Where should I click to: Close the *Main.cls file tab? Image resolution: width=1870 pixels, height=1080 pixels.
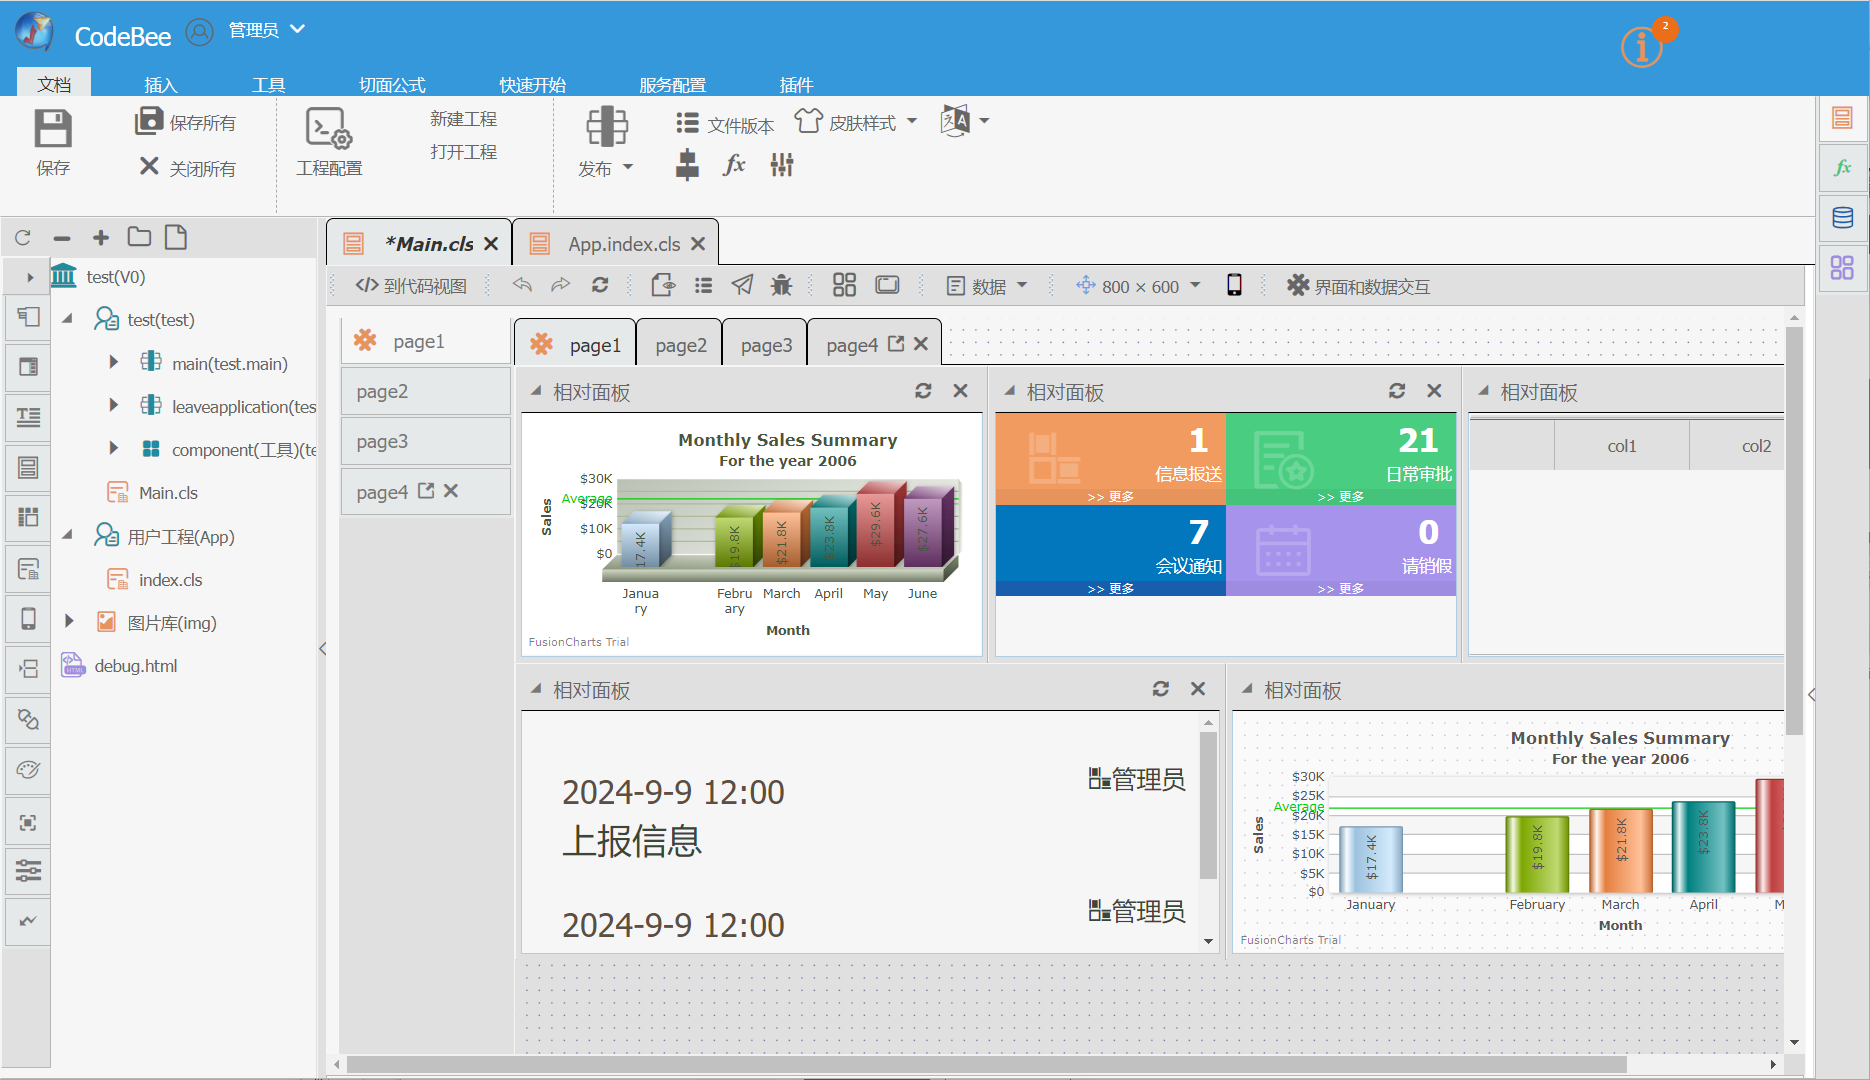pyautogui.click(x=491, y=244)
